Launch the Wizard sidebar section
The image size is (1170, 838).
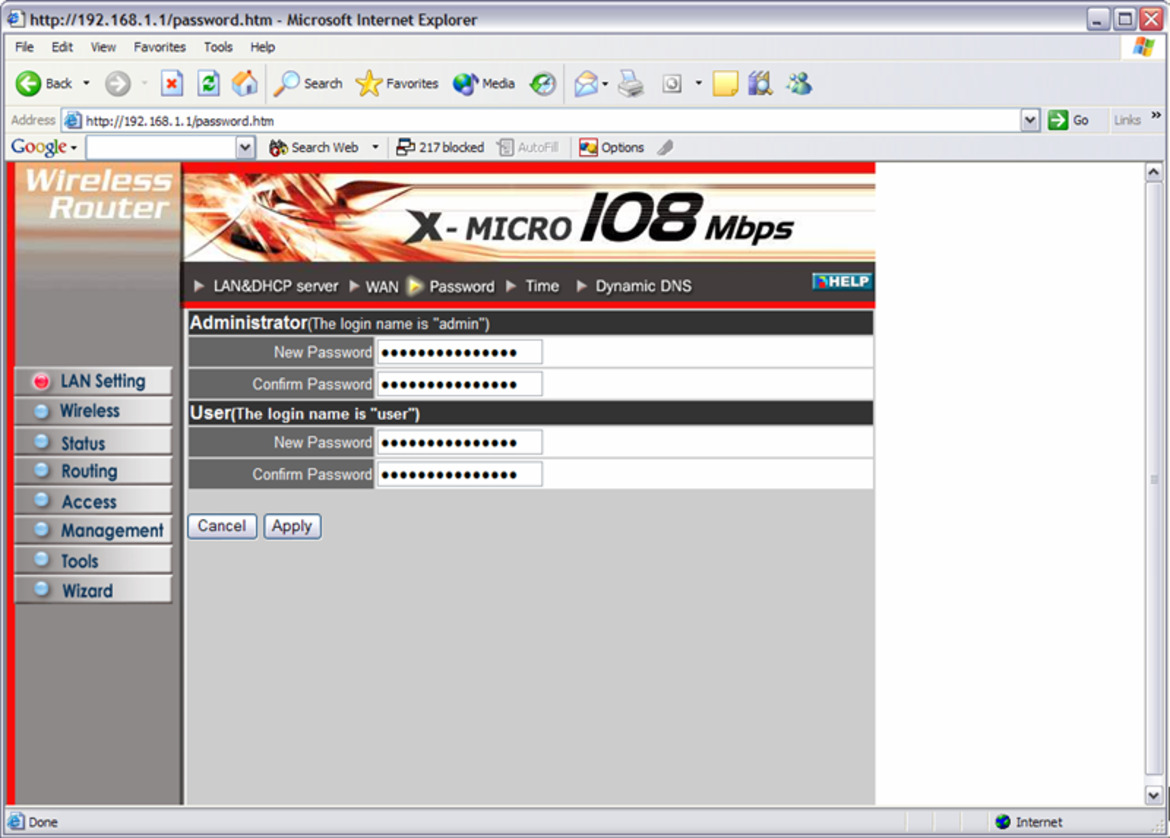(x=93, y=590)
